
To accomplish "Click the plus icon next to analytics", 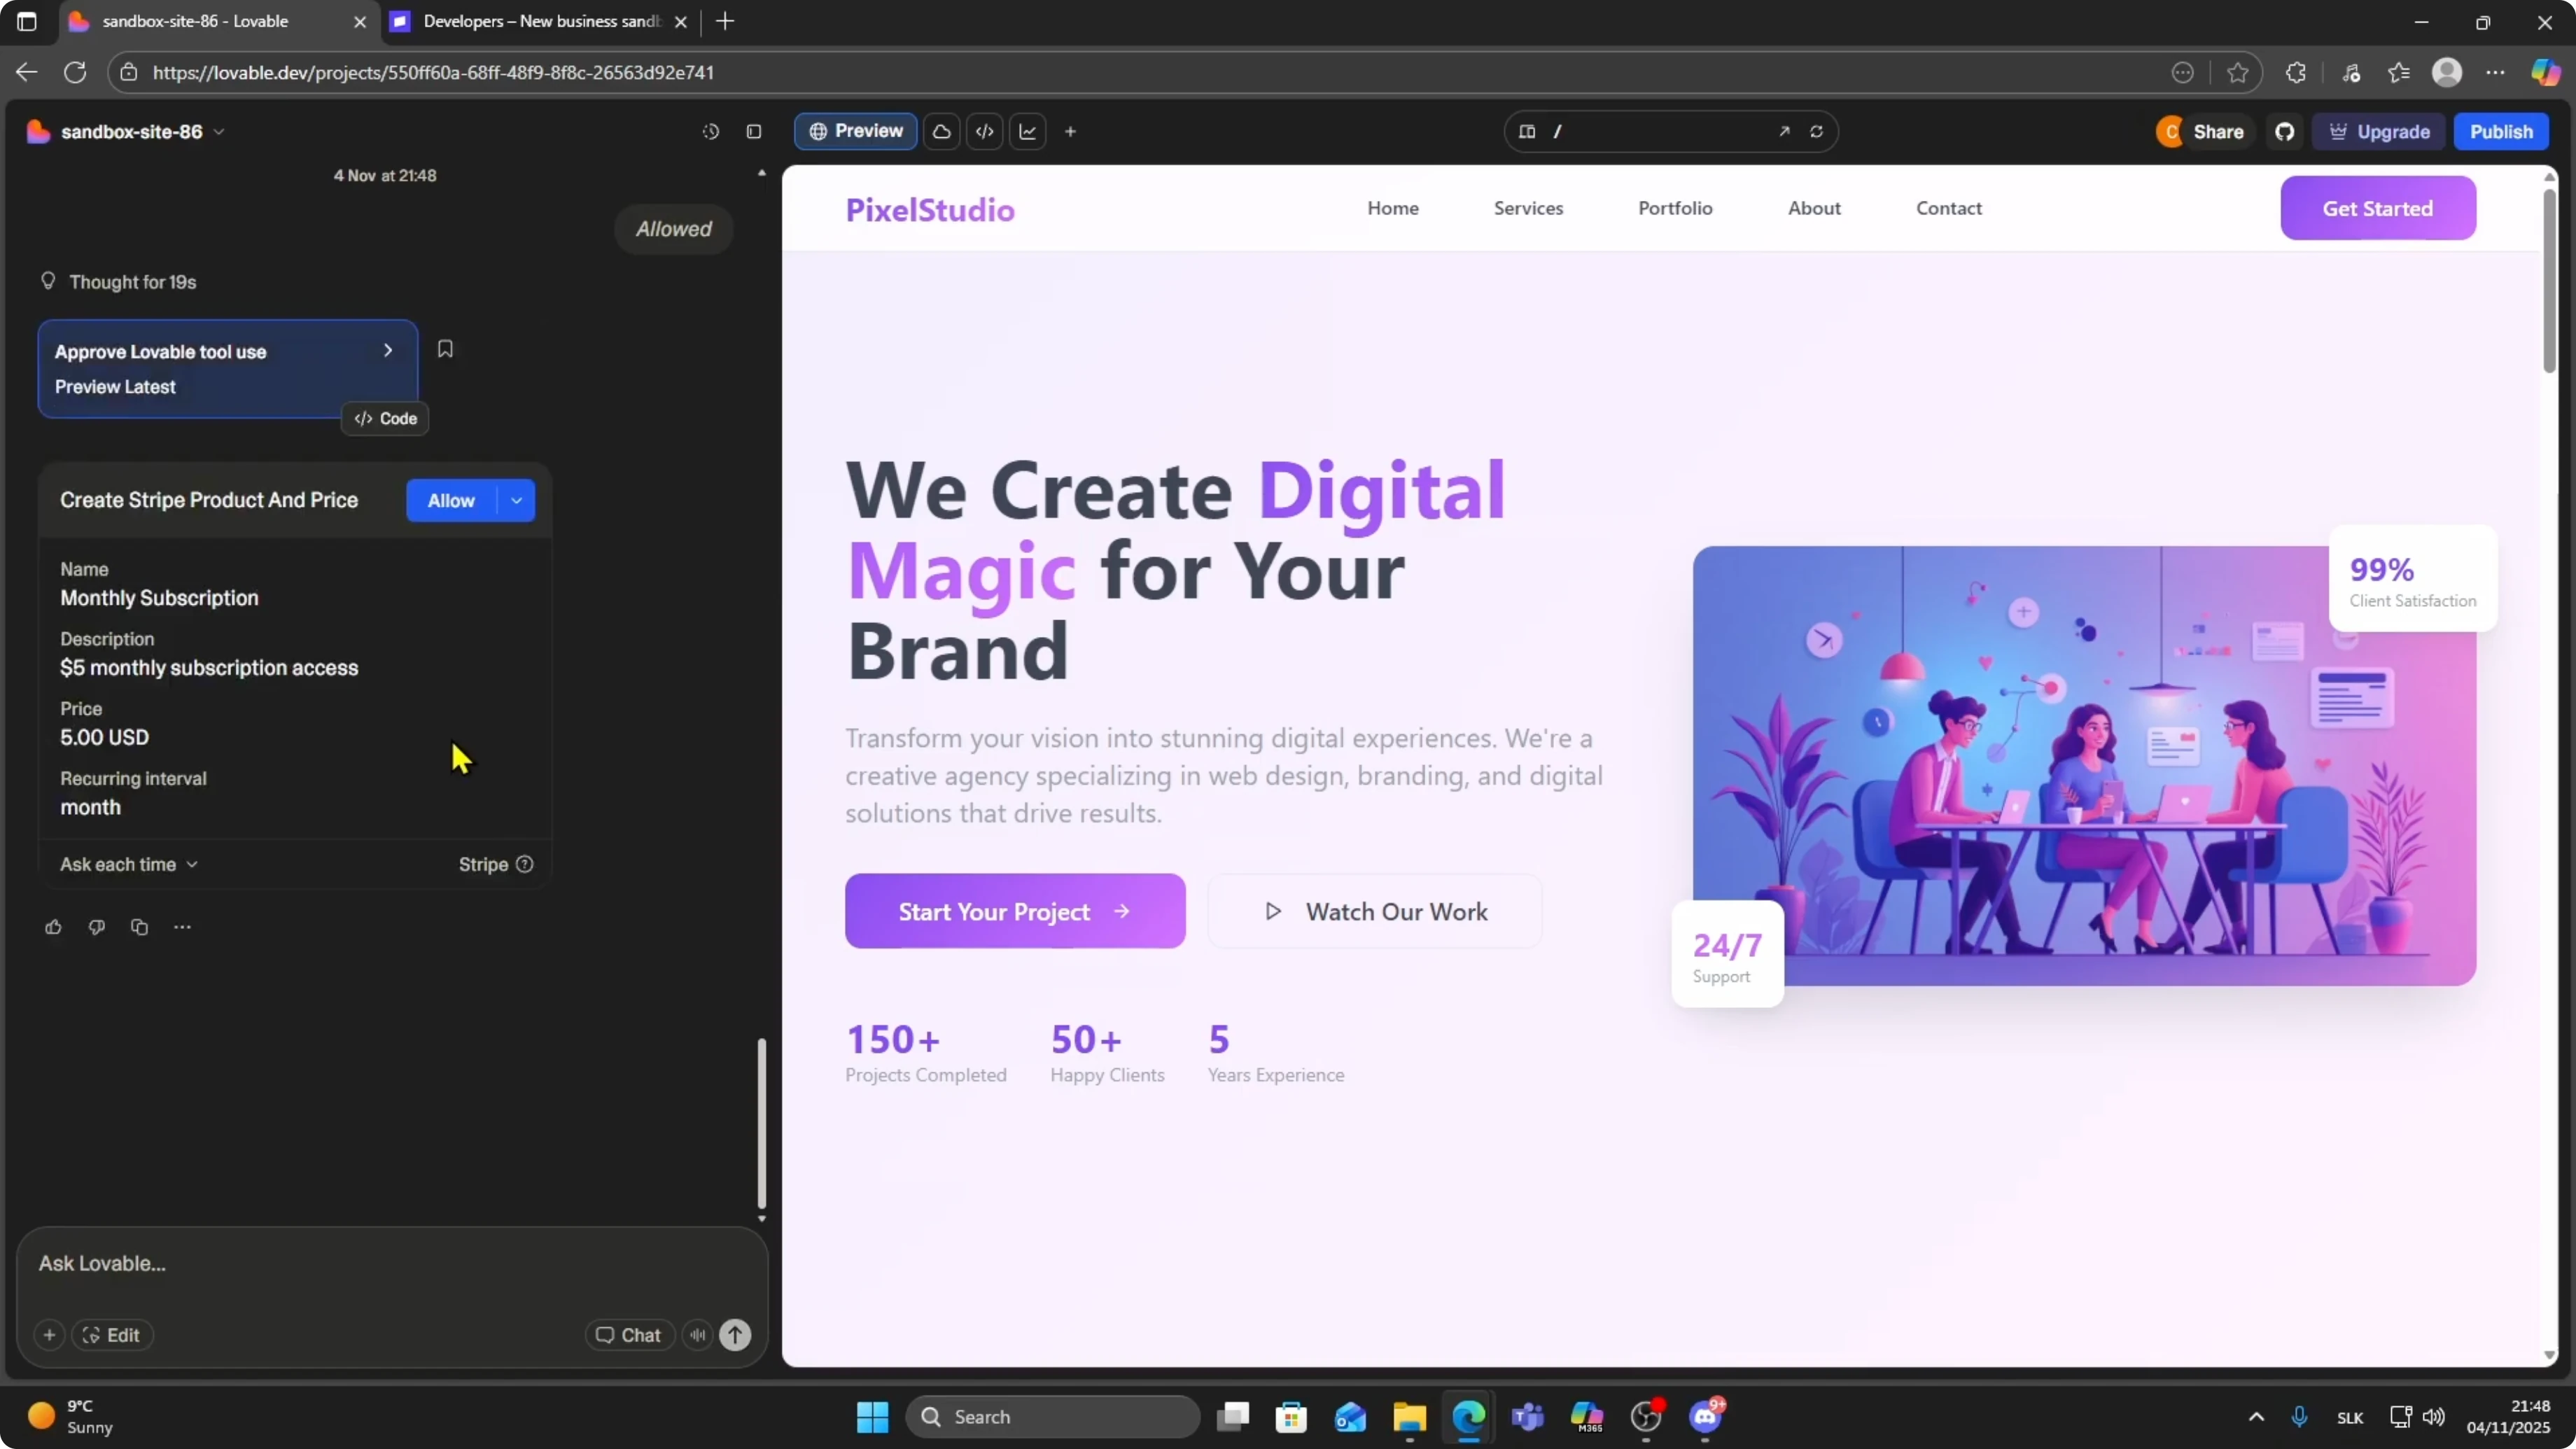I will pyautogui.click(x=1070, y=132).
